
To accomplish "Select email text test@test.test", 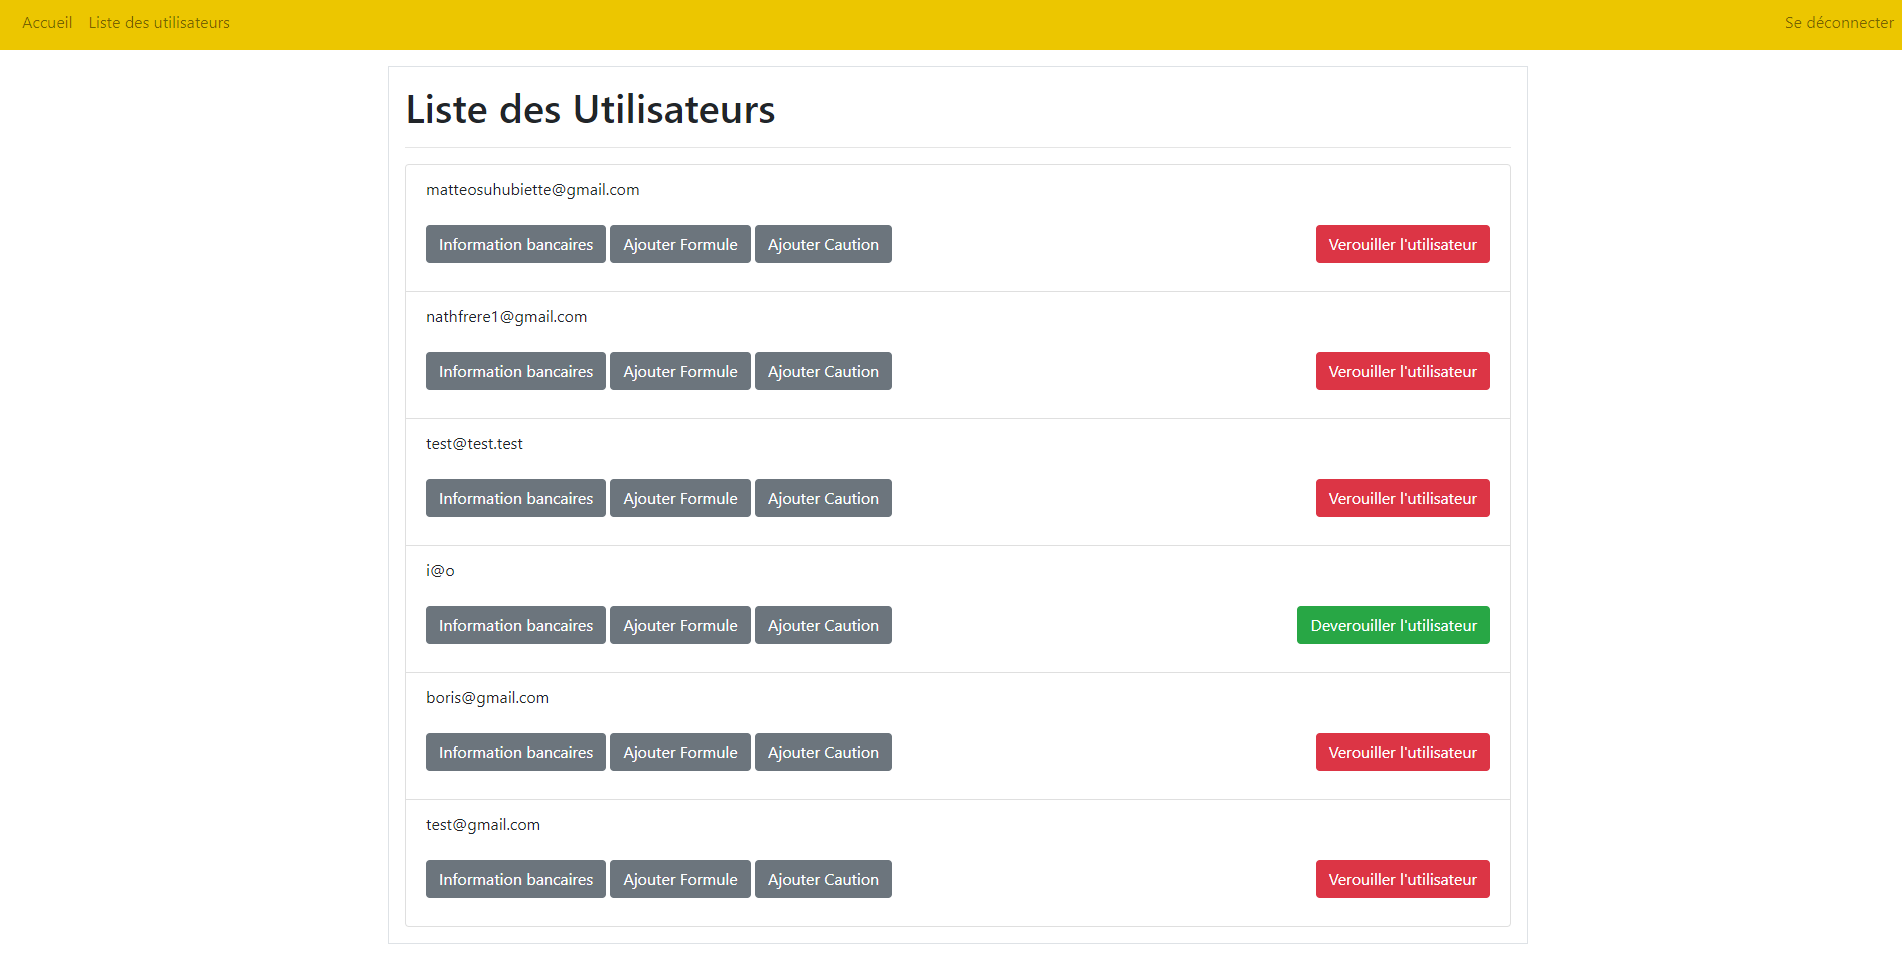I will 474,444.
